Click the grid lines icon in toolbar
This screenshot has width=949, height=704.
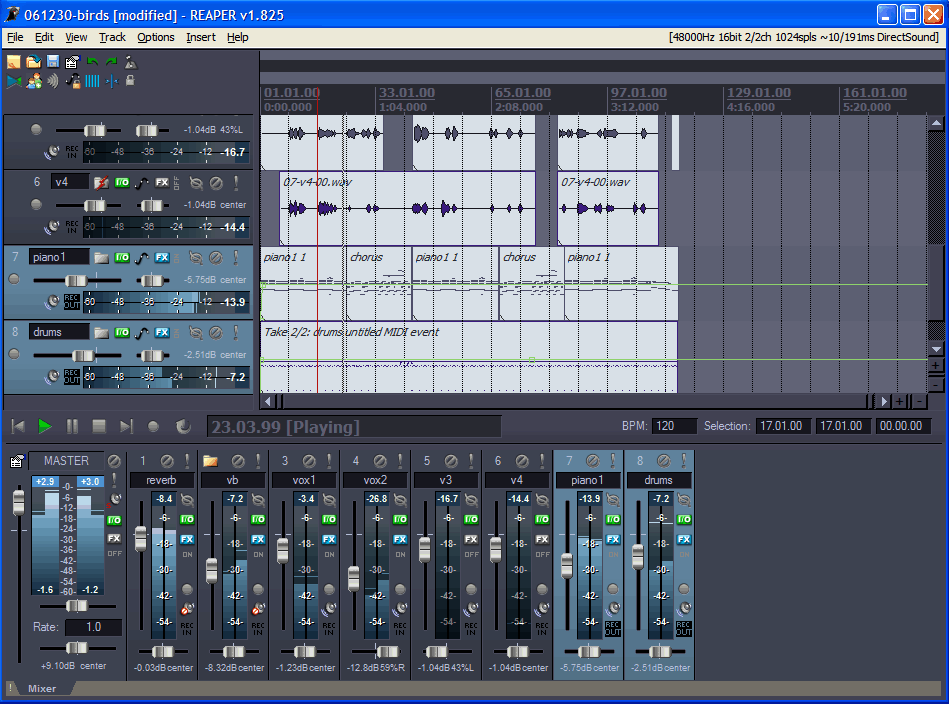[92, 81]
